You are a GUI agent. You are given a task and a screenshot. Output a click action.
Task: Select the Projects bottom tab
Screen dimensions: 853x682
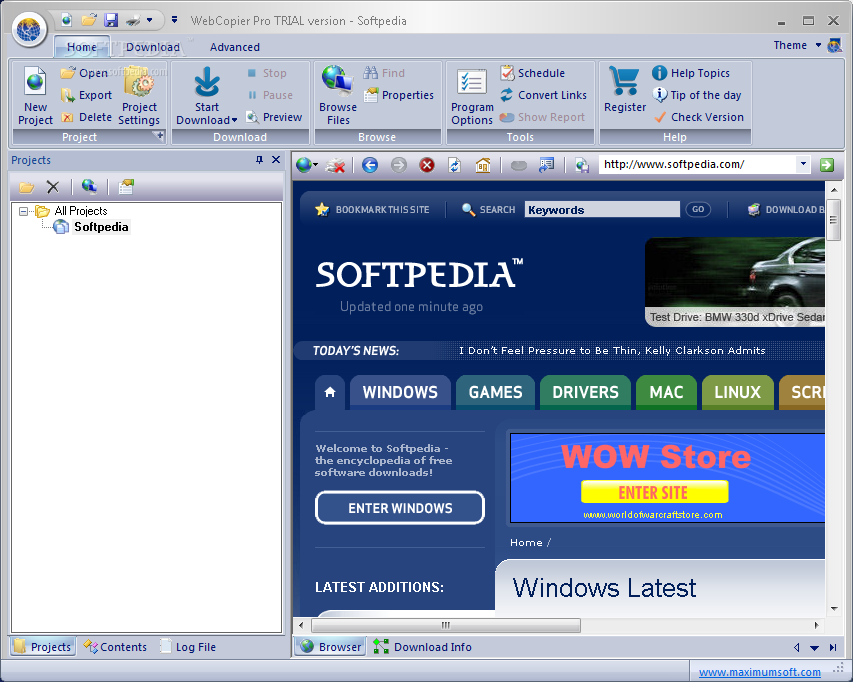click(43, 647)
